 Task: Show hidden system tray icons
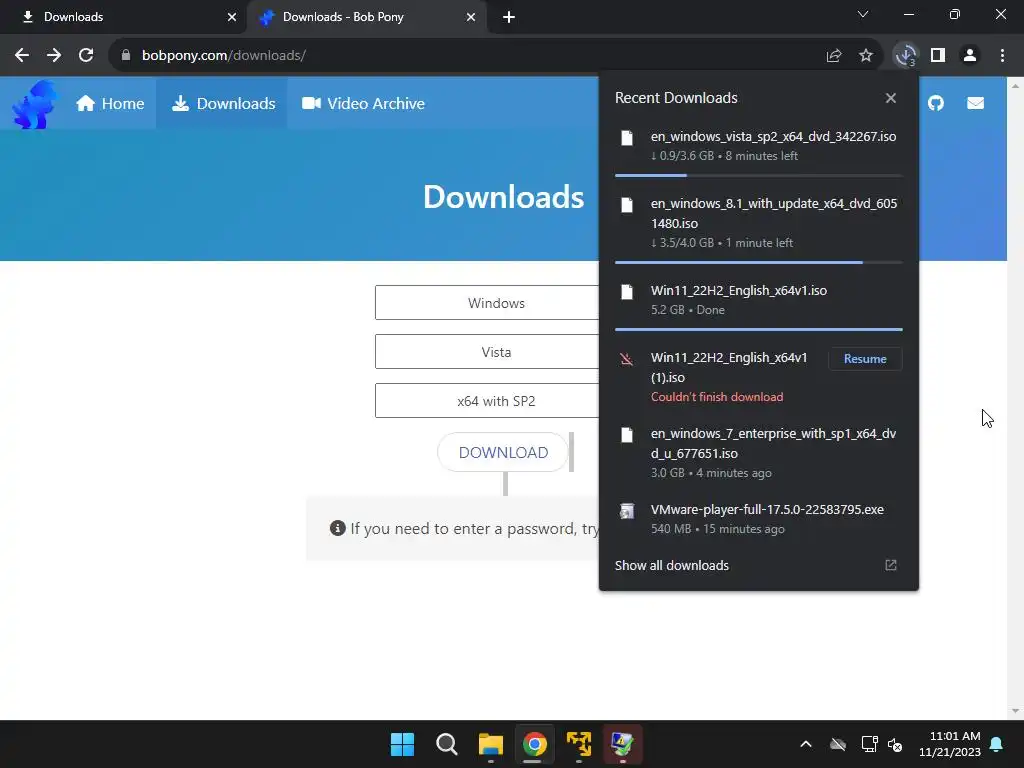806,744
